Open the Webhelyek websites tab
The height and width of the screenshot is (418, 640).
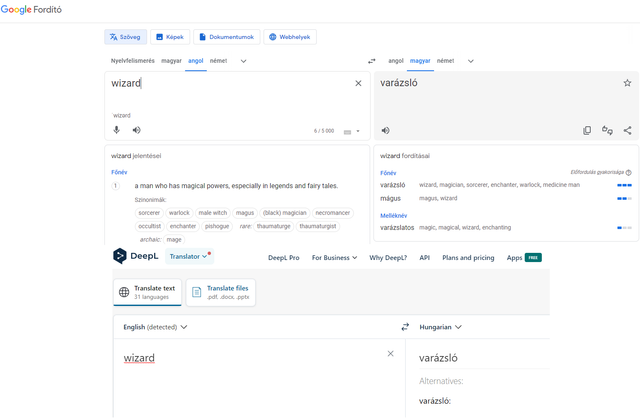point(290,37)
